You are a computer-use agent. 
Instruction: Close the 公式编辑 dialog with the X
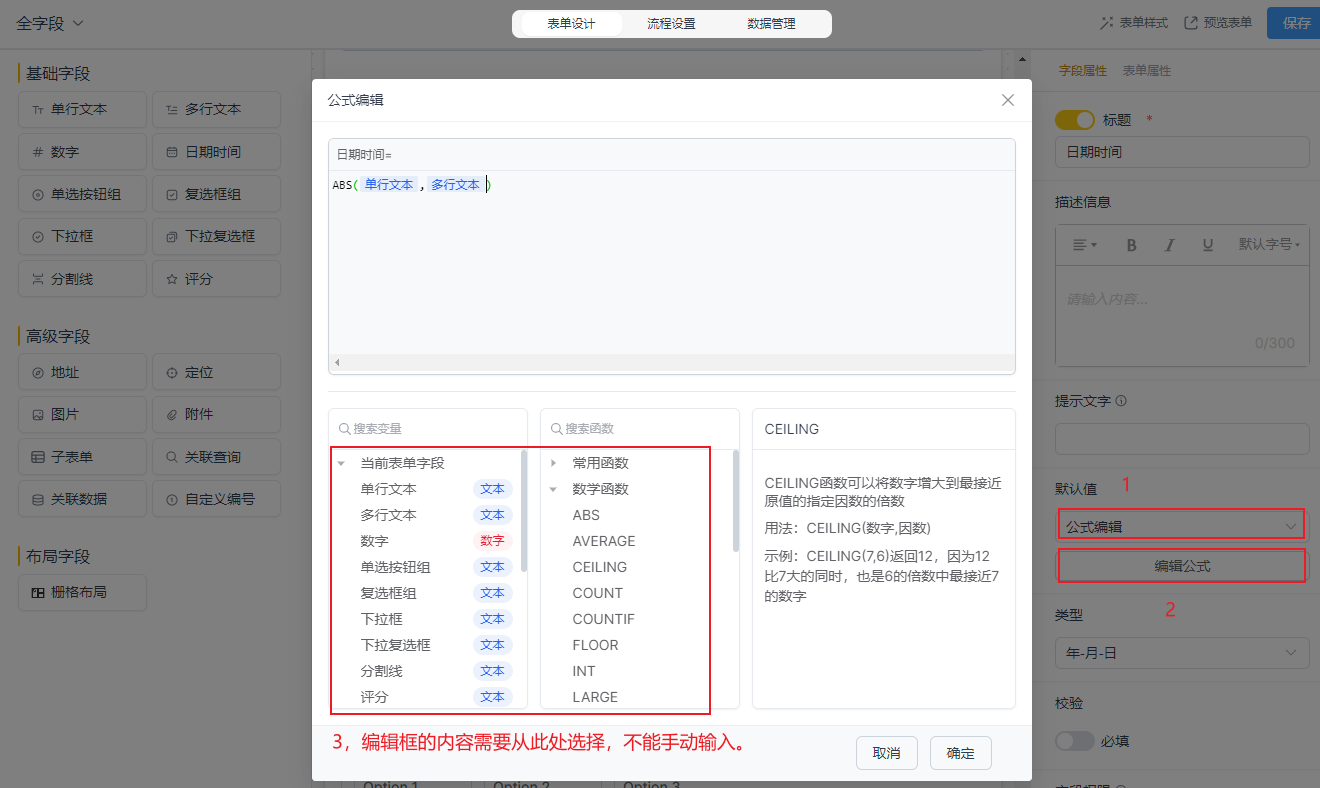1008,100
